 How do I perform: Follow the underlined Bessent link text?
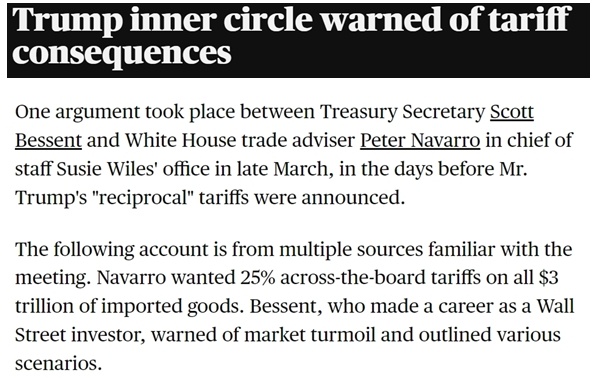pyautogui.click(x=48, y=140)
